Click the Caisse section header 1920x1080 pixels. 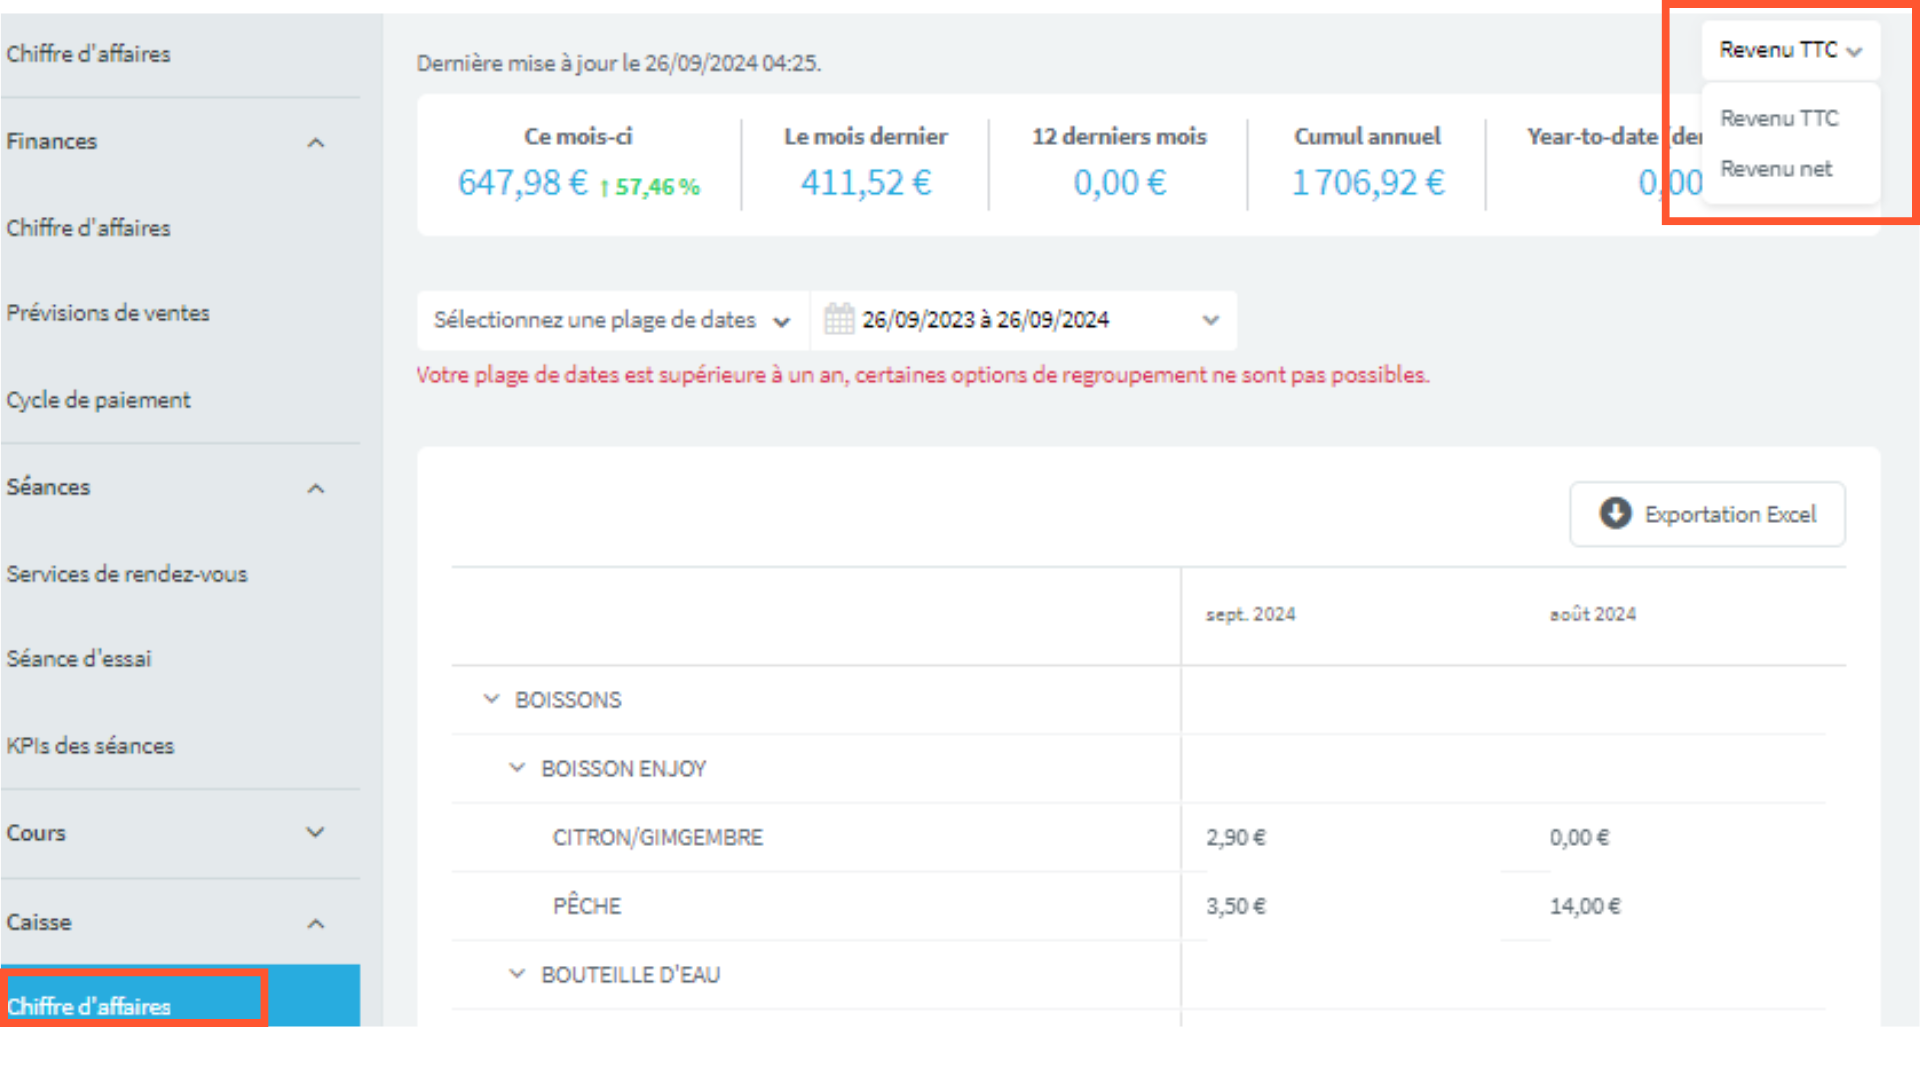(39, 923)
